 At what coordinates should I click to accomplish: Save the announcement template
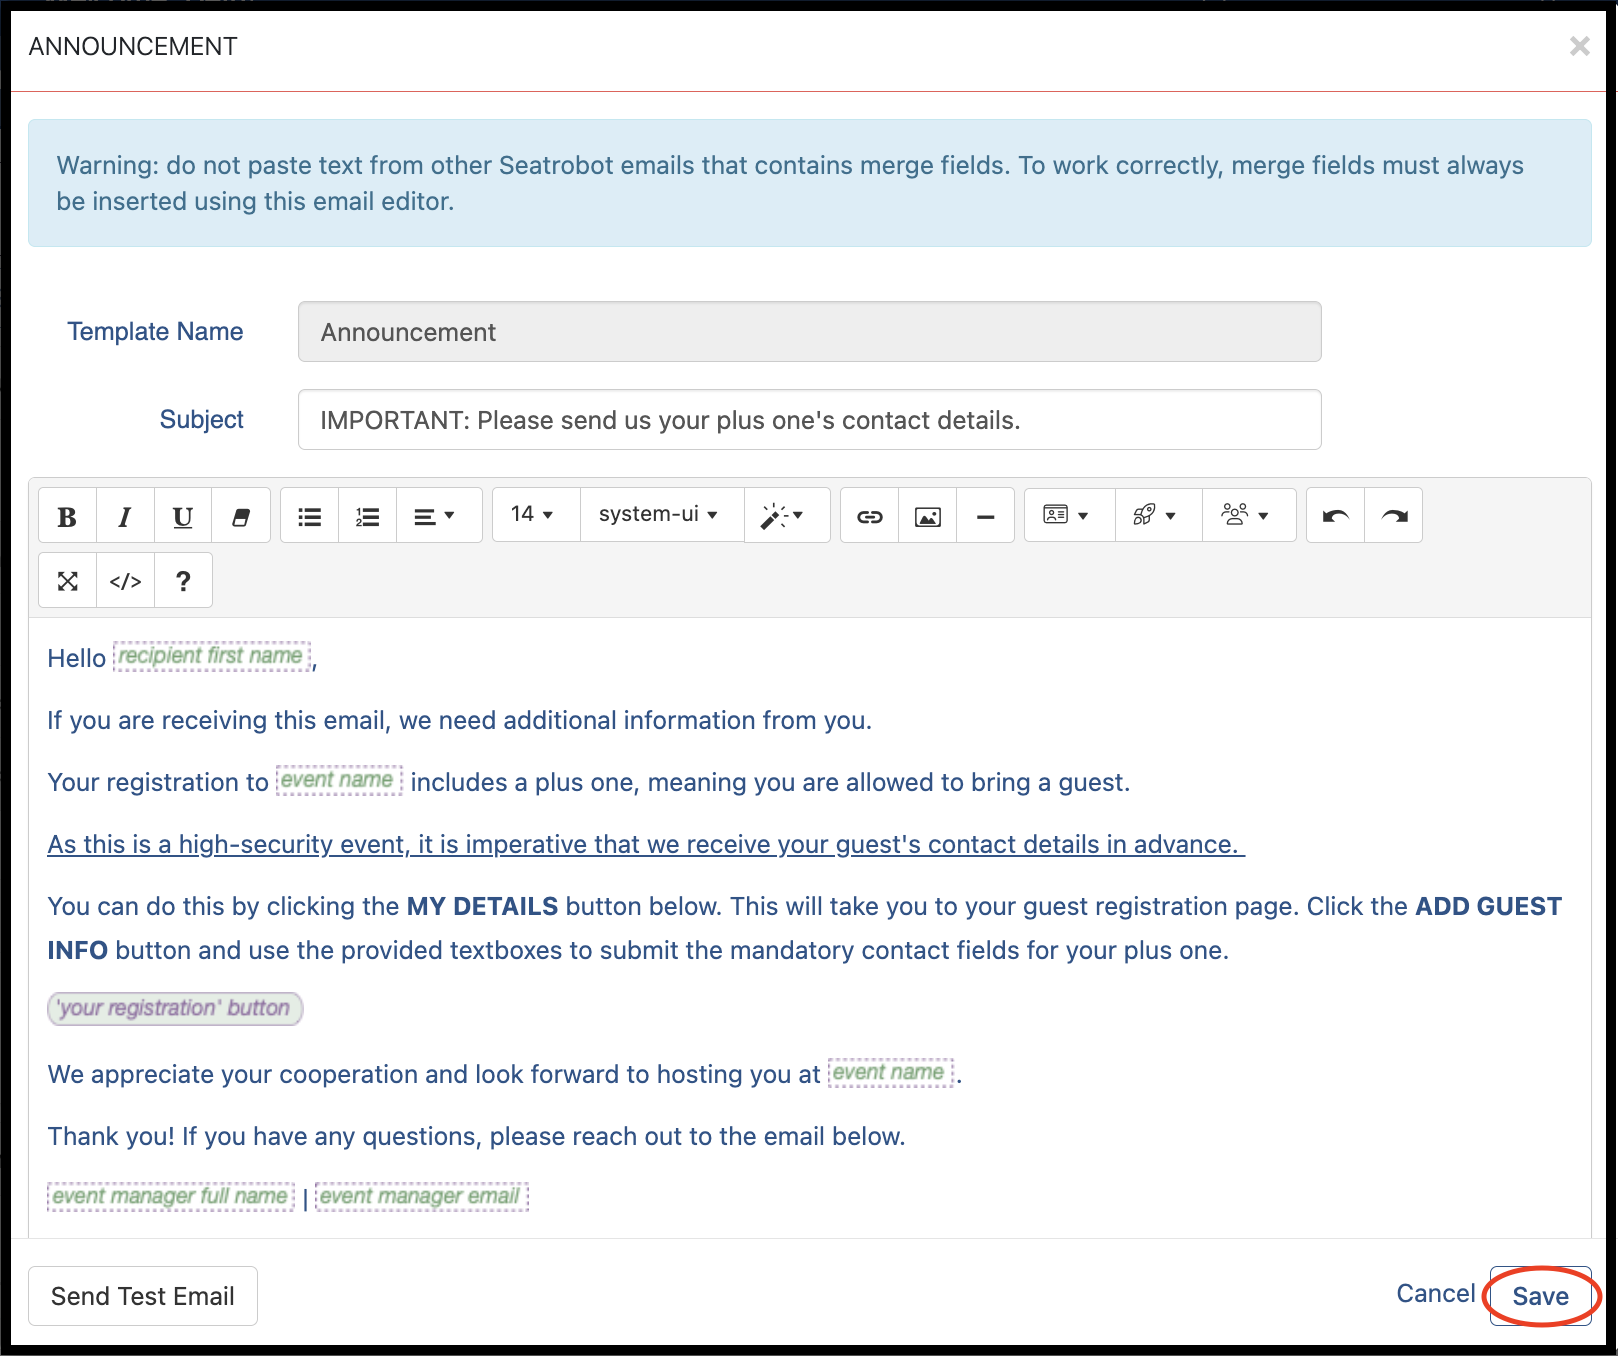point(1541,1297)
